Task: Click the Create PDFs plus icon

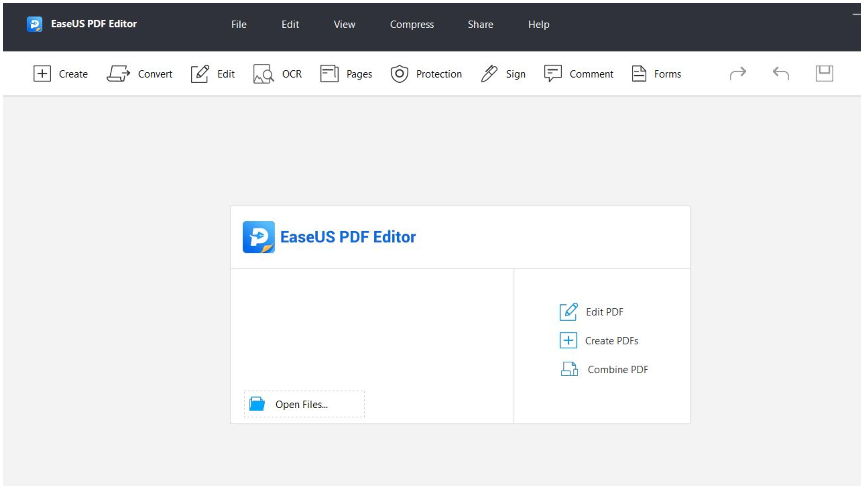Action: click(568, 341)
